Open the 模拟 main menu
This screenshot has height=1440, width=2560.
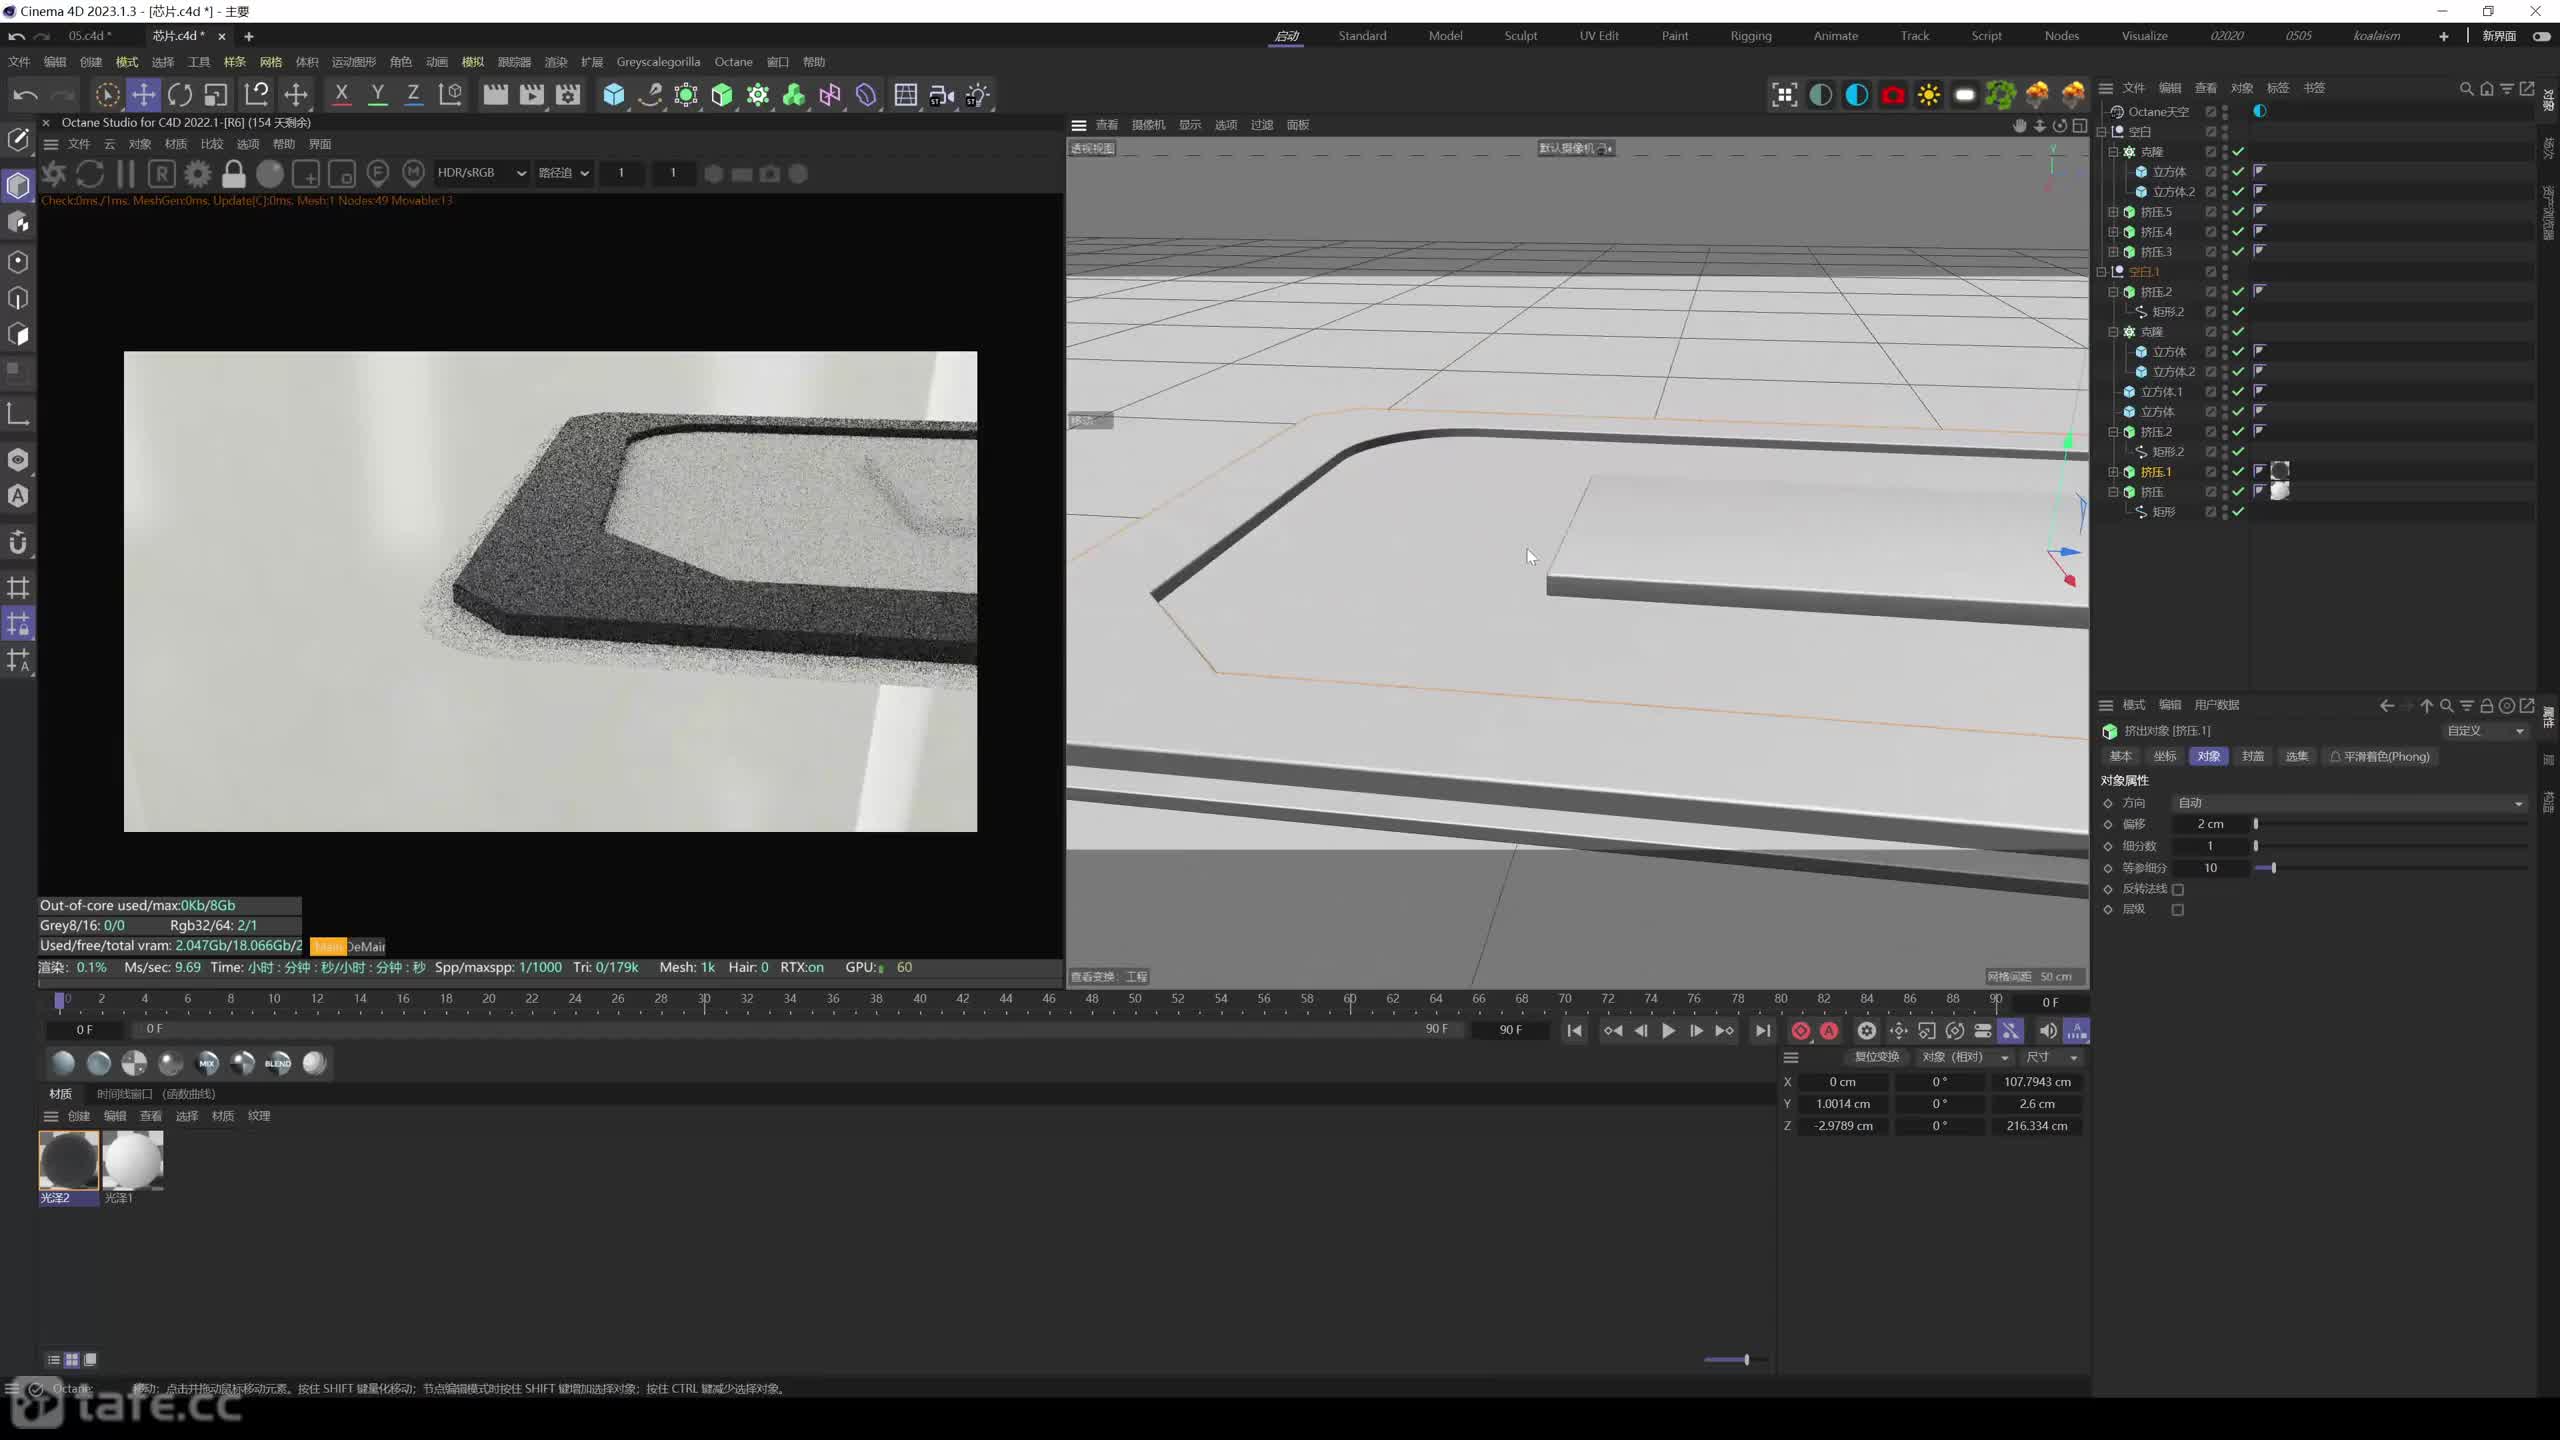(472, 62)
